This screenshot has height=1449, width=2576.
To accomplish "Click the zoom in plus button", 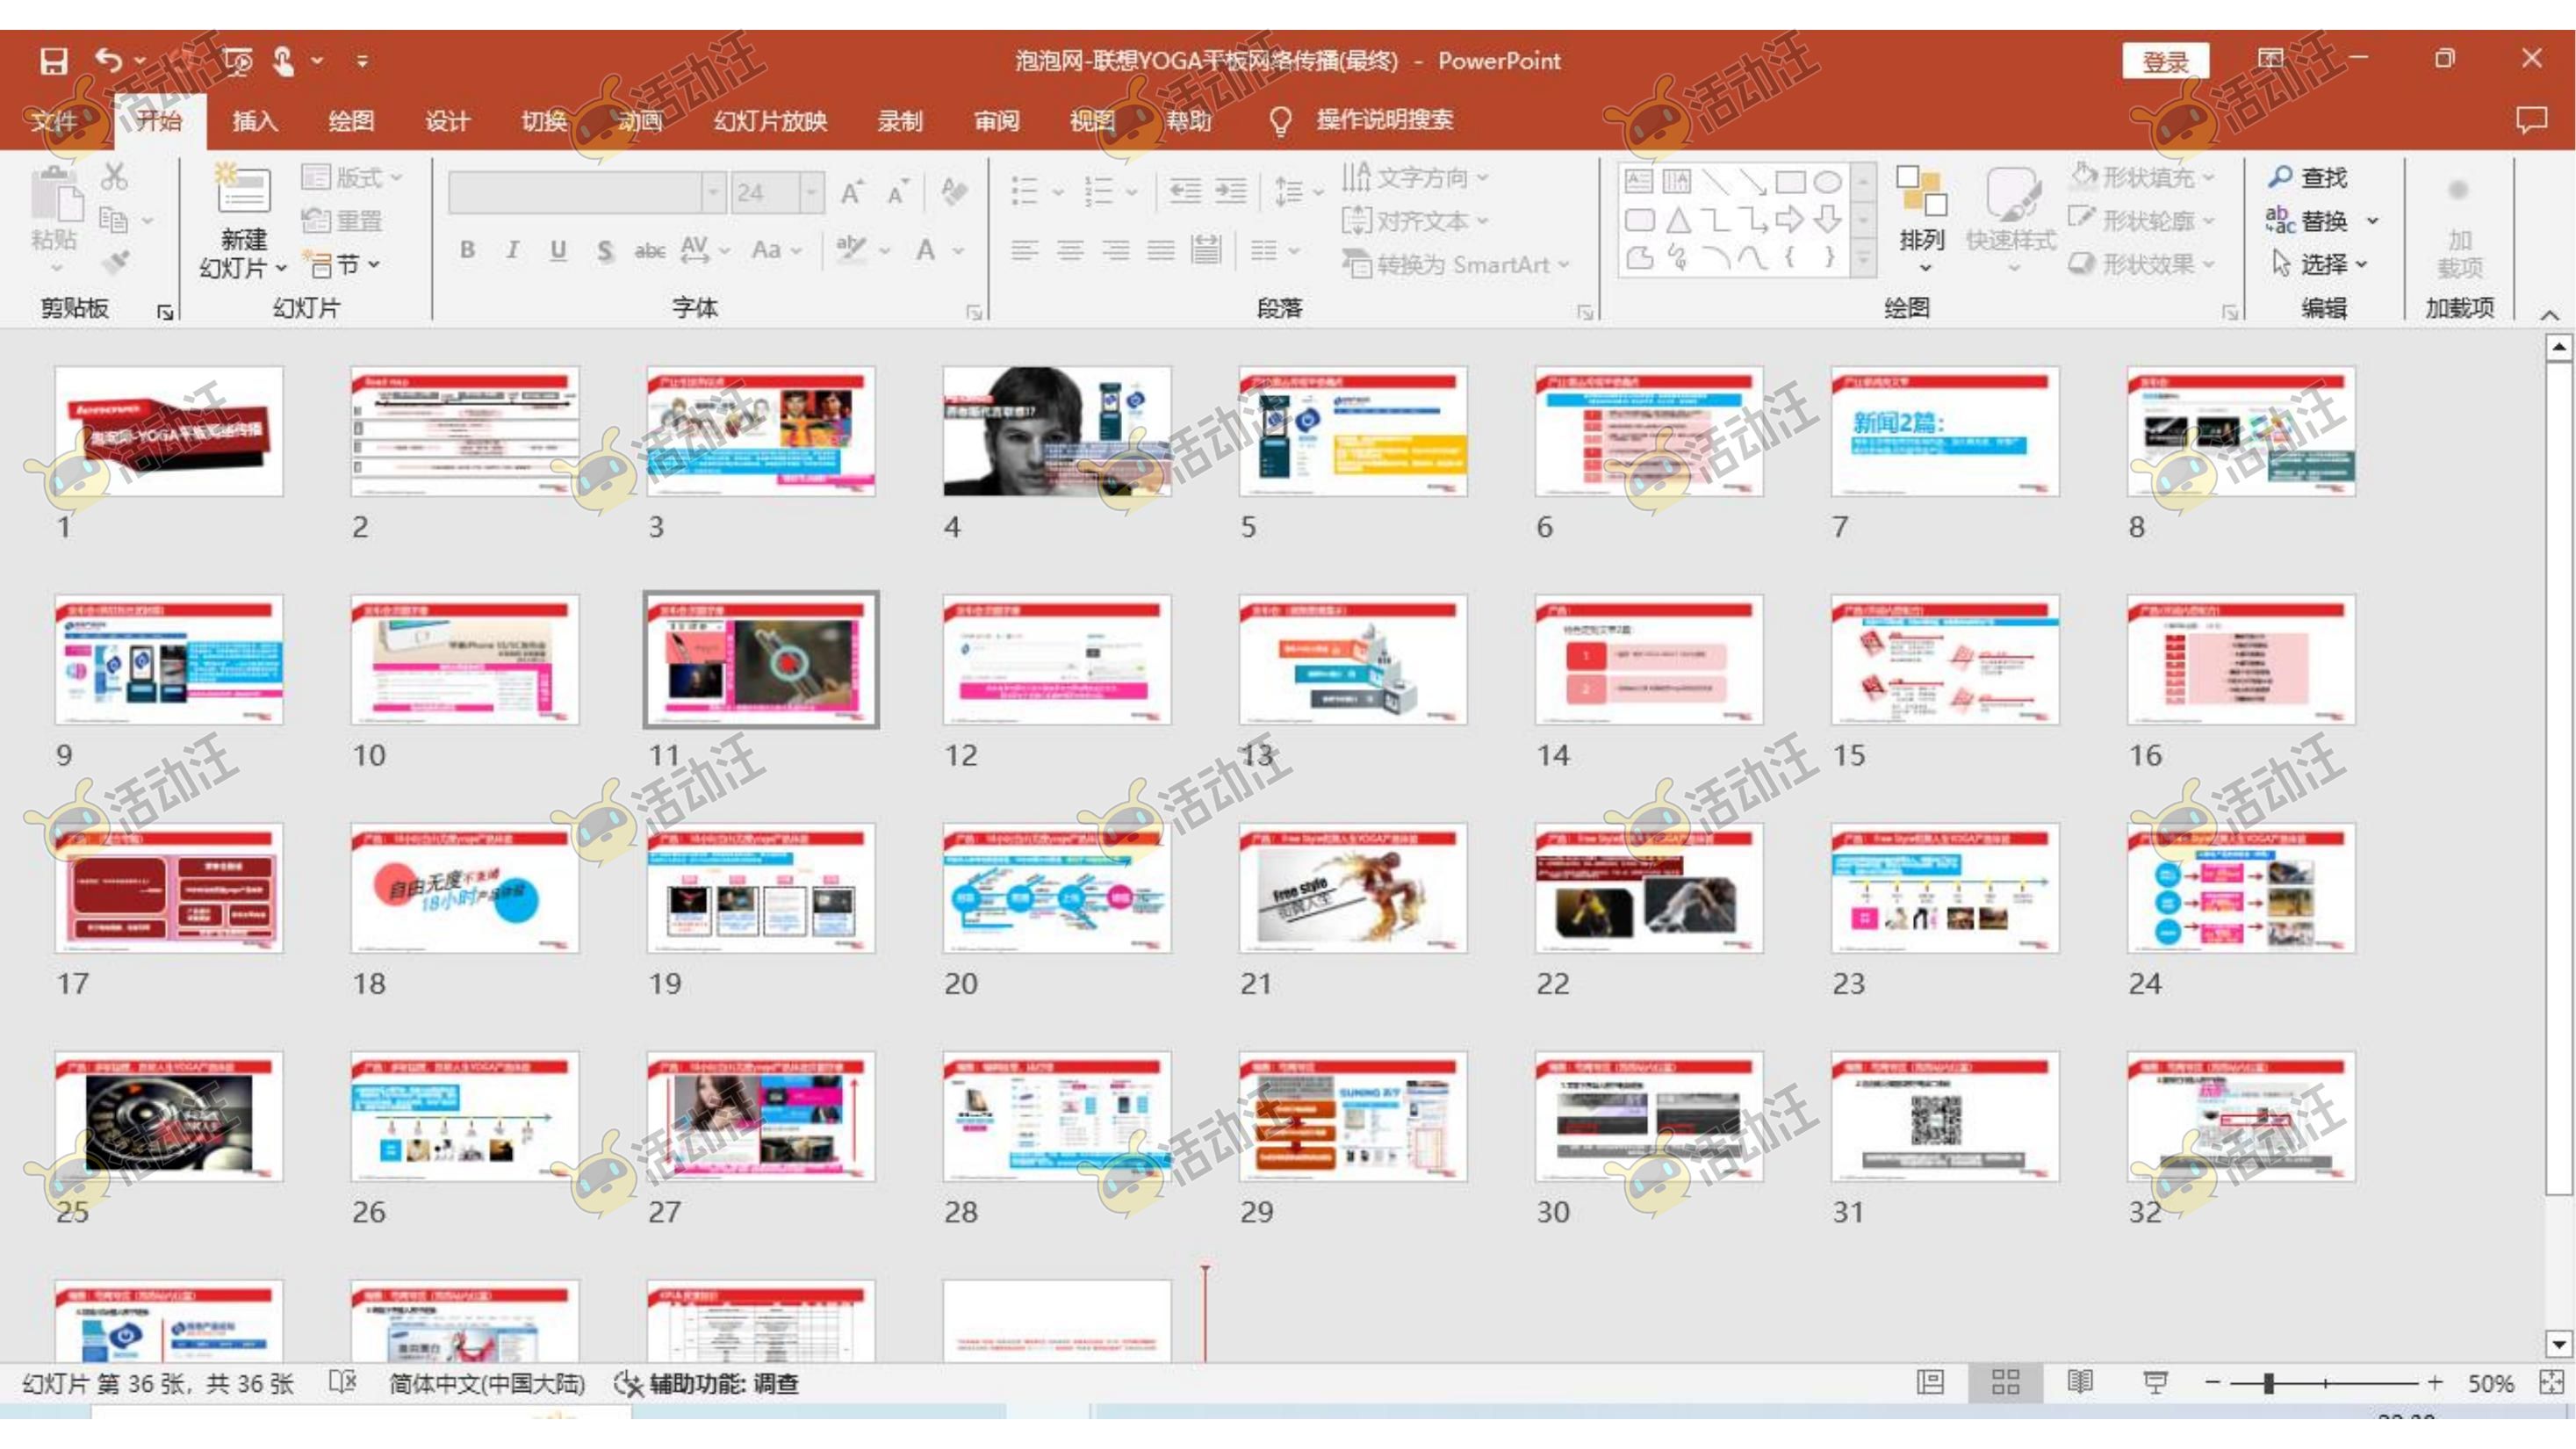I will 2435,1383.
